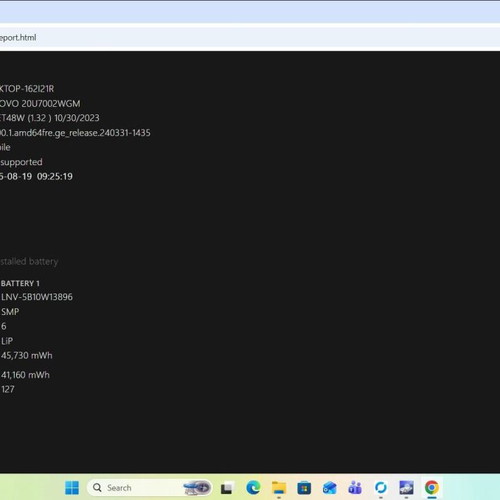This screenshot has width=500, height=500.
Task: Launch Microsoft Edge from the taskbar
Action: click(253, 488)
